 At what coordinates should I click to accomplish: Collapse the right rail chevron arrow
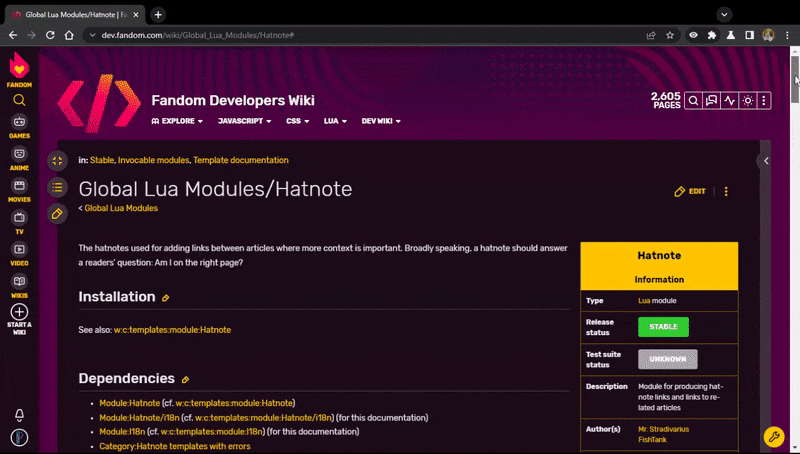(x=766, y=161)
